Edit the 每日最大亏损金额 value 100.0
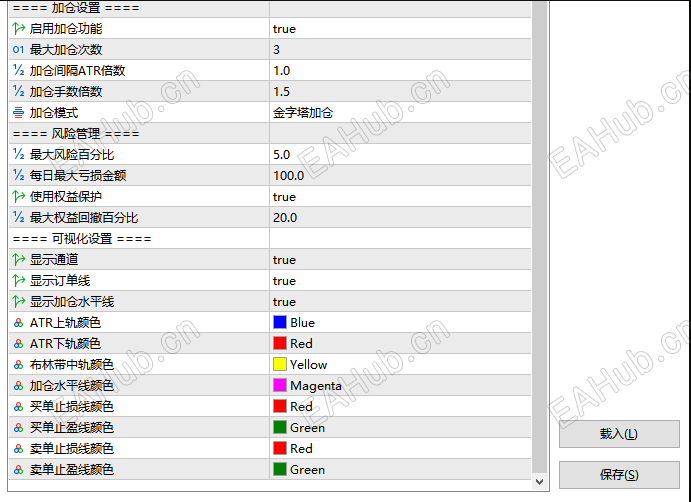Viewport: 691px width, 502px height. click(400, 175)
